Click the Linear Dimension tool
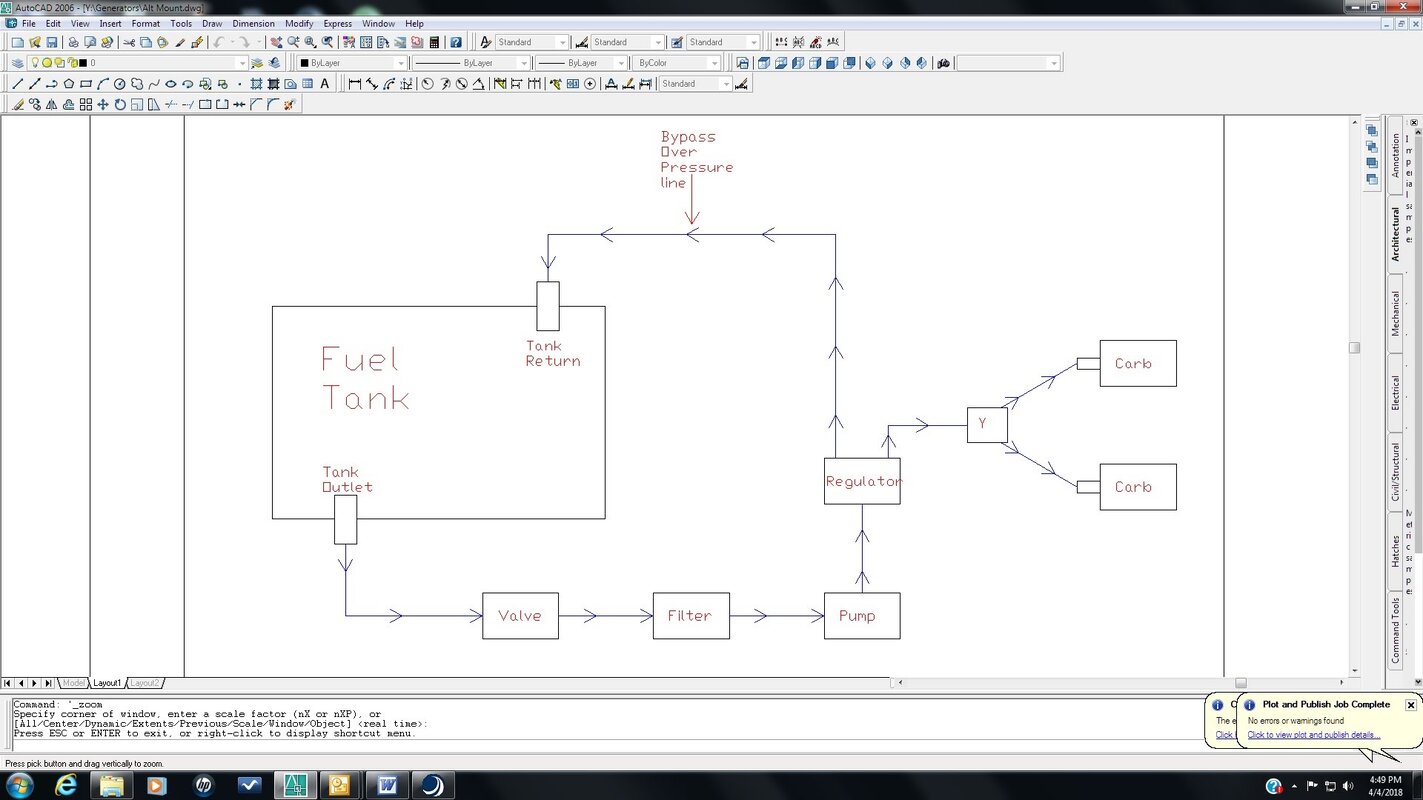Screen dimensions: 1423x800 (354, 84)
